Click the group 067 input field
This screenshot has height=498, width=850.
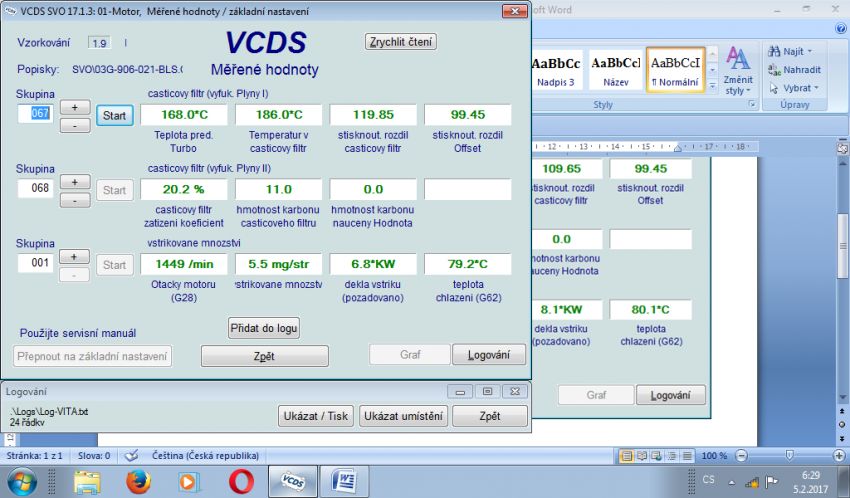36,113
